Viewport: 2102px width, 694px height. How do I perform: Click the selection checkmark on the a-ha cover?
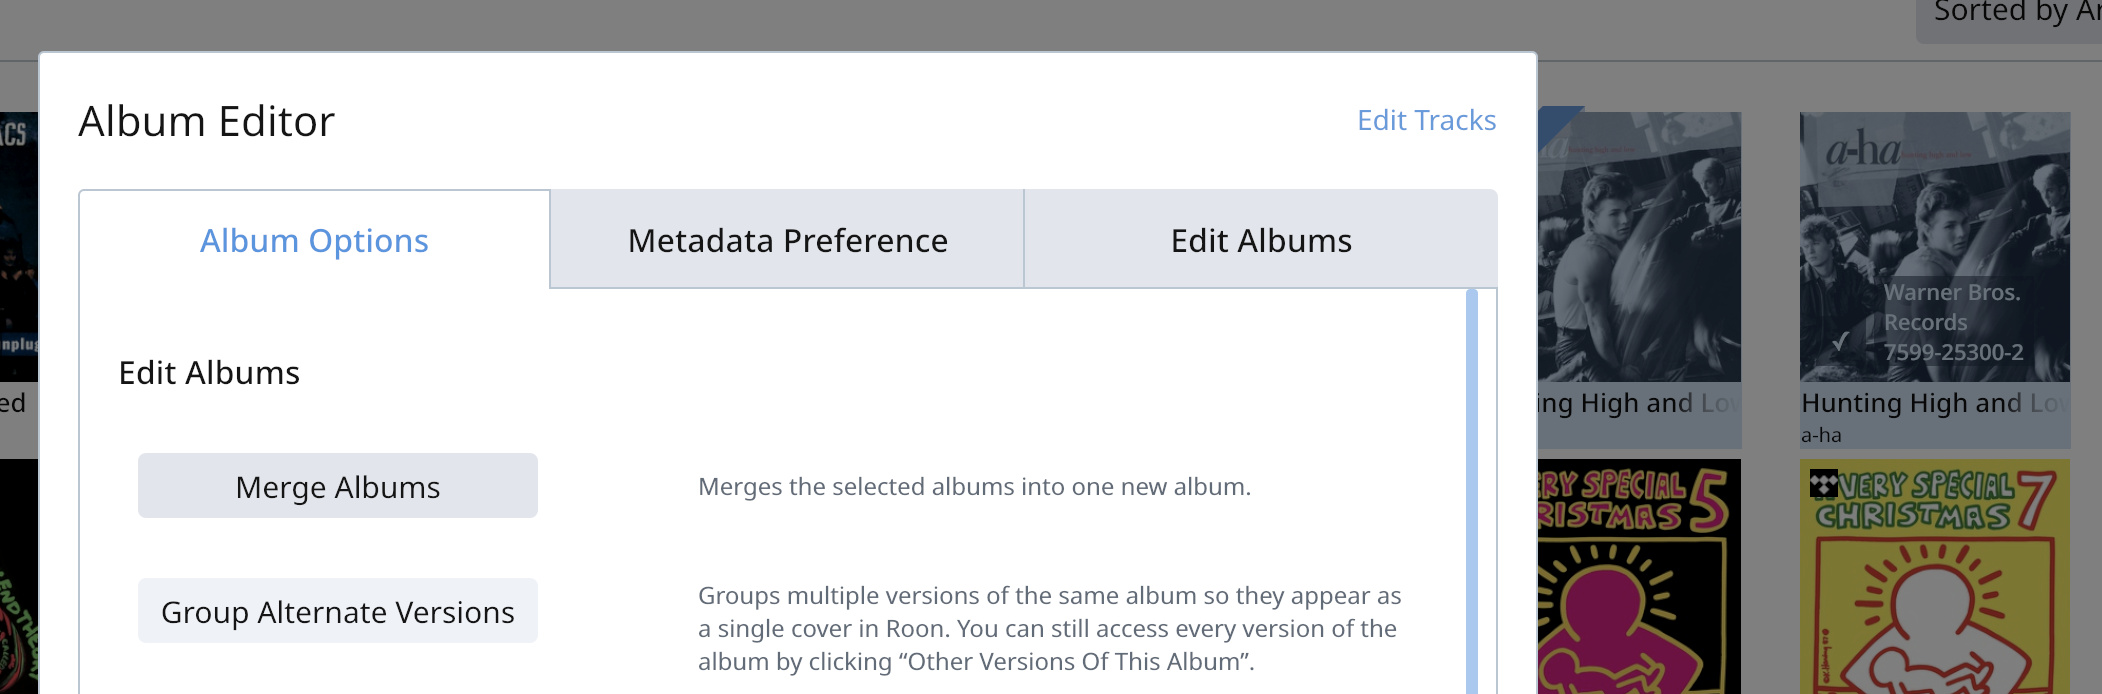click(x=1840, y=343)
